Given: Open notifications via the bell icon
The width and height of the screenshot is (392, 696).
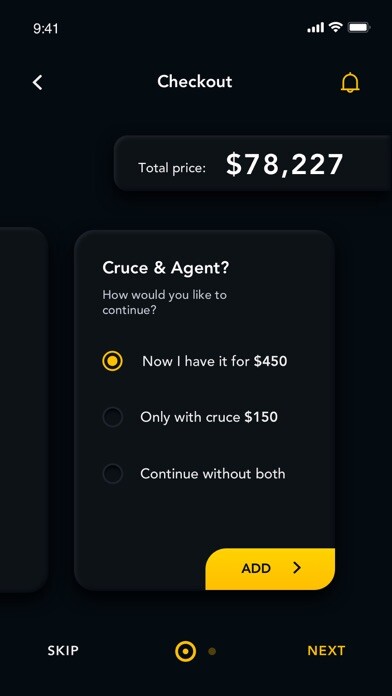Looking at the screenshot, I should 350,82.
